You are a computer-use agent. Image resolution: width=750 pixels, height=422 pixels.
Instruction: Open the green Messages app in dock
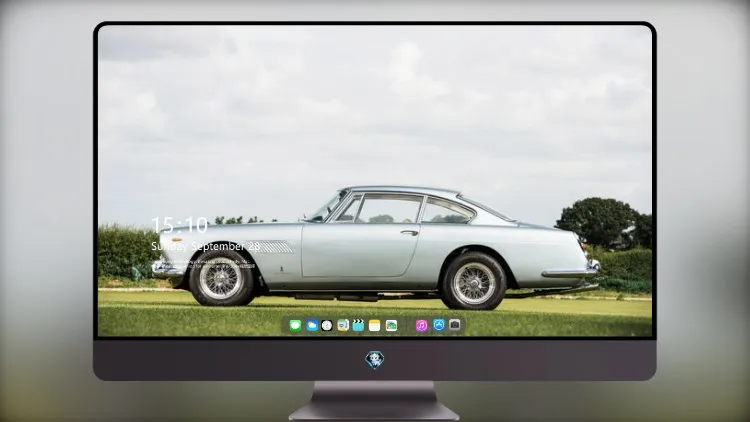(295, 326)
